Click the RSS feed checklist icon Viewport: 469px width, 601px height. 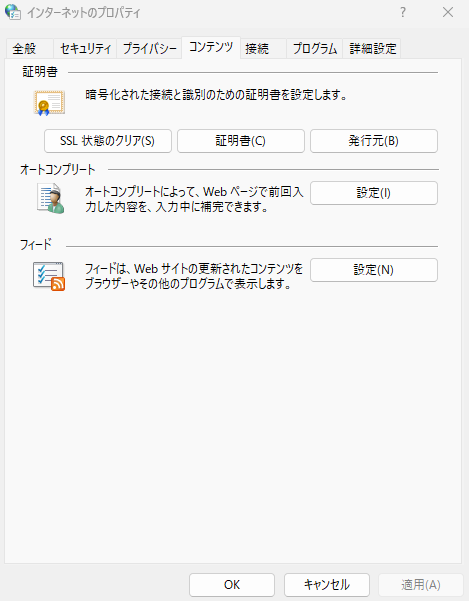49,276
